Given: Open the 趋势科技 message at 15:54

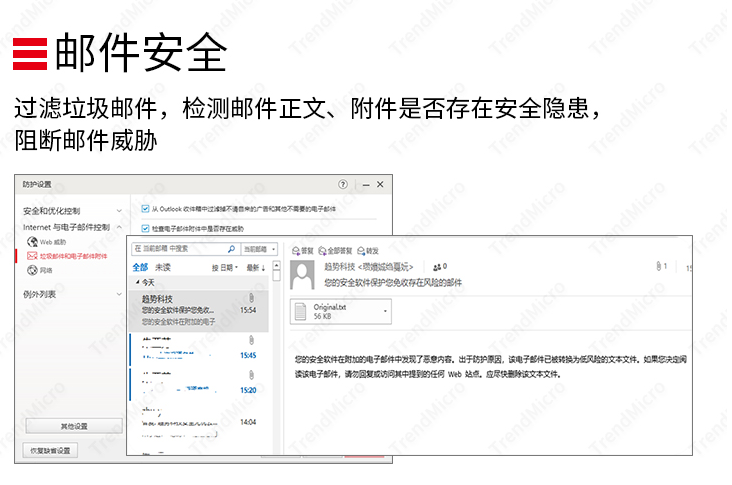Looking at the screenshot, I should [200, 312].
